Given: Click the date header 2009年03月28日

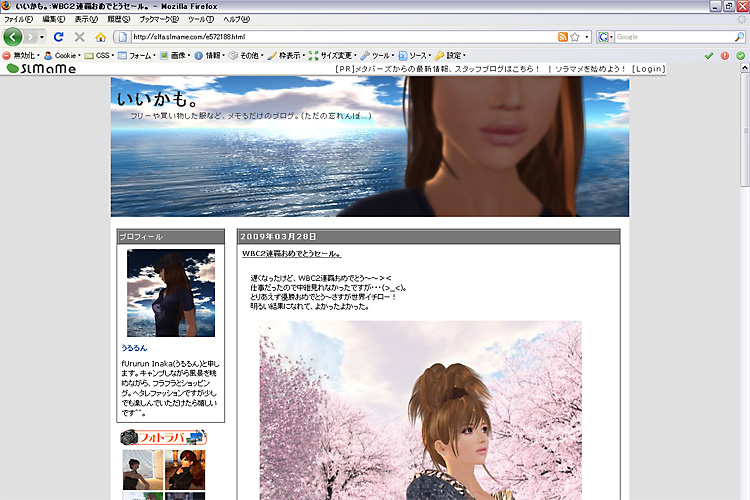Looking at the screenshot, I should coord(278,237).
